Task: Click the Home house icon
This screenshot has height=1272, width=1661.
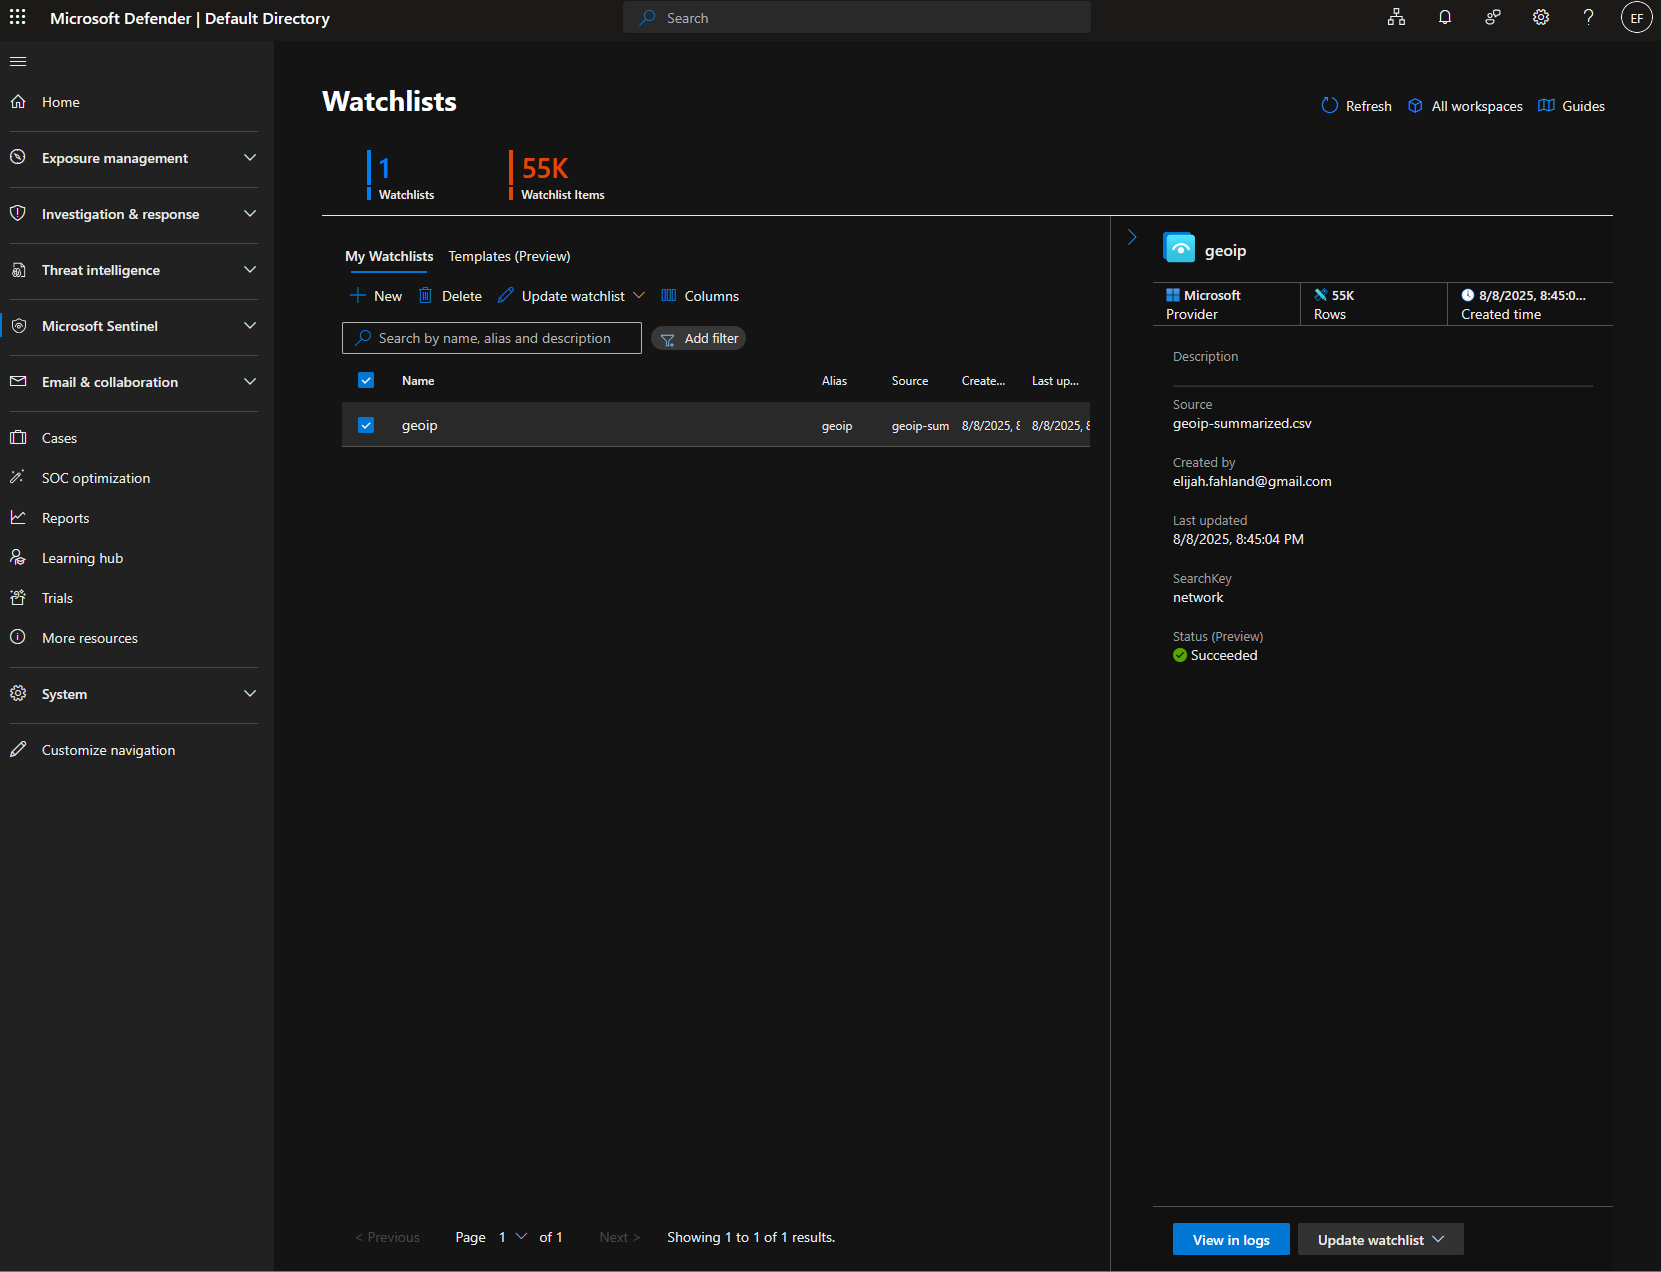Action: click(x=18, y=102)
